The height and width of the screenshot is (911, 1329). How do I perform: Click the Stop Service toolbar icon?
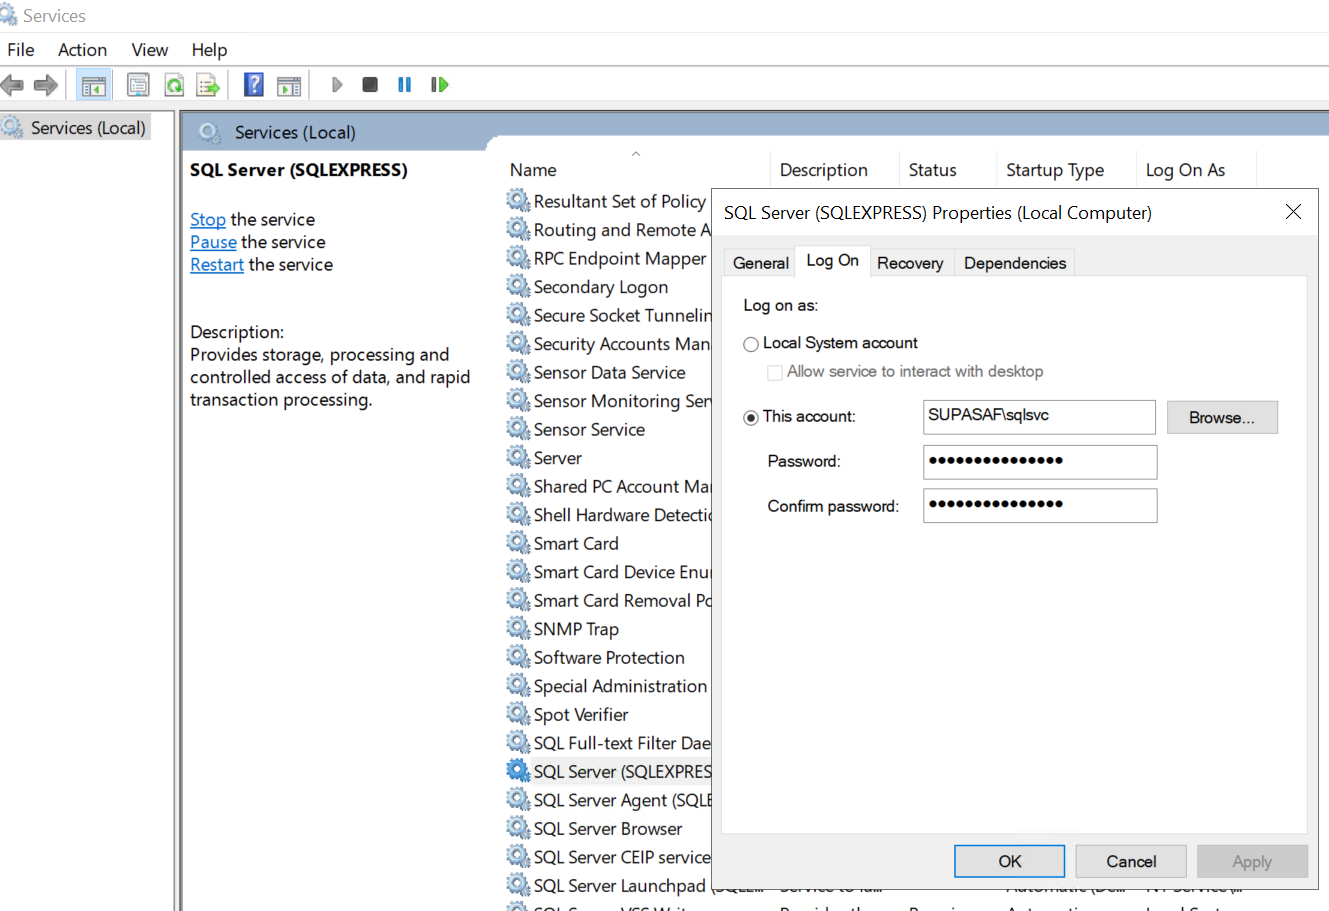click(x=370, y=85)
